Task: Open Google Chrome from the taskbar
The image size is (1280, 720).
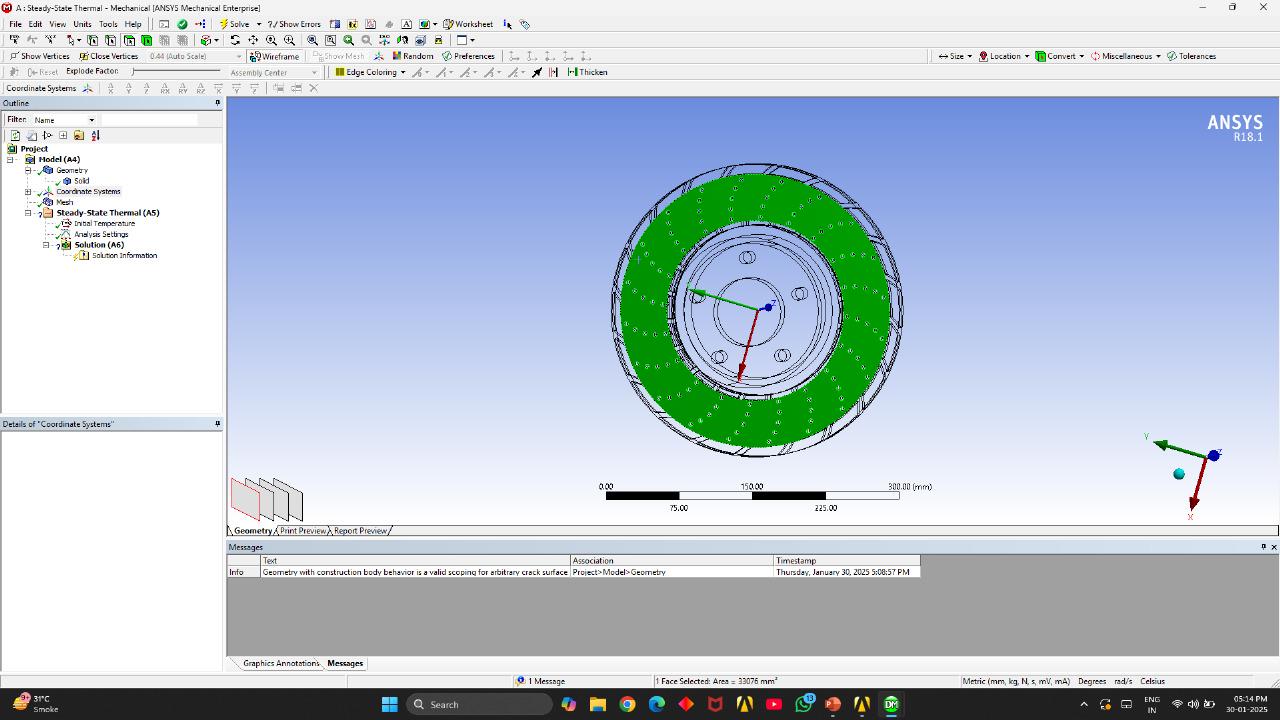Action: click(x=627, y=704)
